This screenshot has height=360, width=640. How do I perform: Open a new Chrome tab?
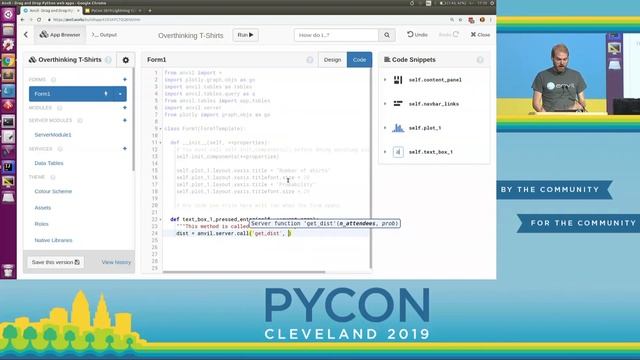(150, 10)
